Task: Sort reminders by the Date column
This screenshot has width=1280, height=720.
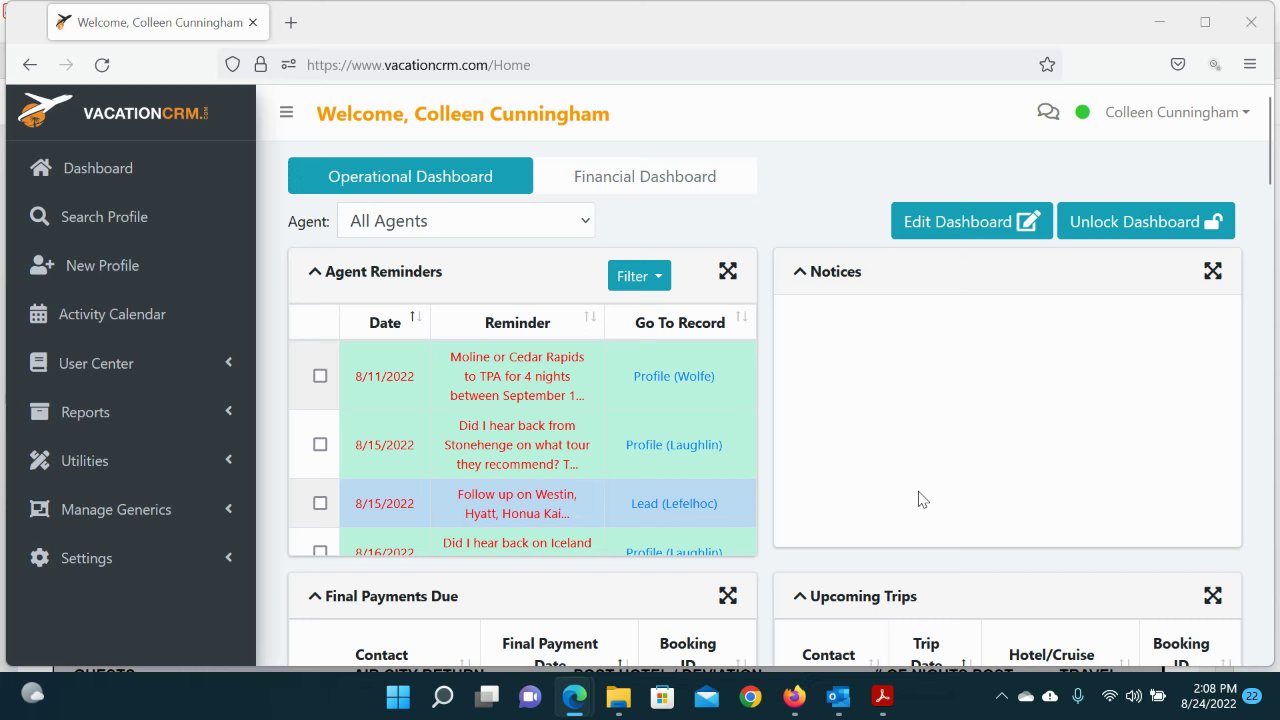Action: tap(385, 322)
